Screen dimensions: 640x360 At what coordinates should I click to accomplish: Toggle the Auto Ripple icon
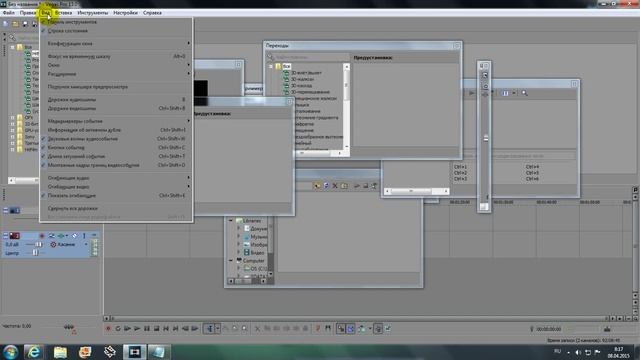pos(362,329)
